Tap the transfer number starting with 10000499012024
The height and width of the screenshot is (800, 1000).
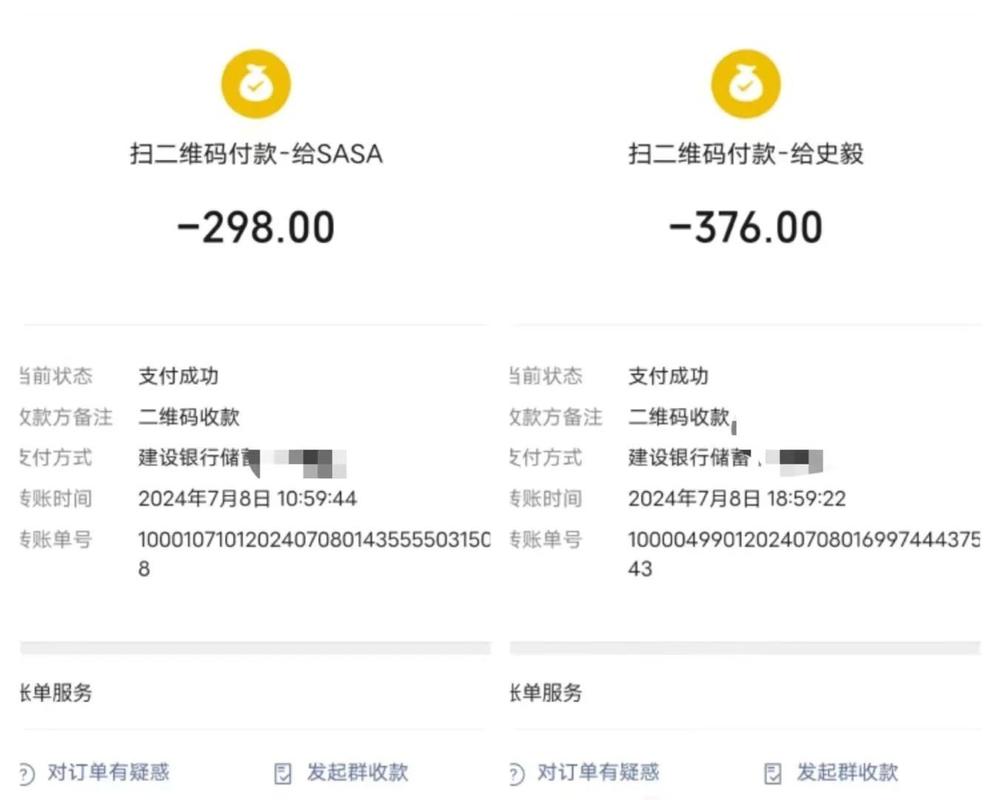coord(804,540)
